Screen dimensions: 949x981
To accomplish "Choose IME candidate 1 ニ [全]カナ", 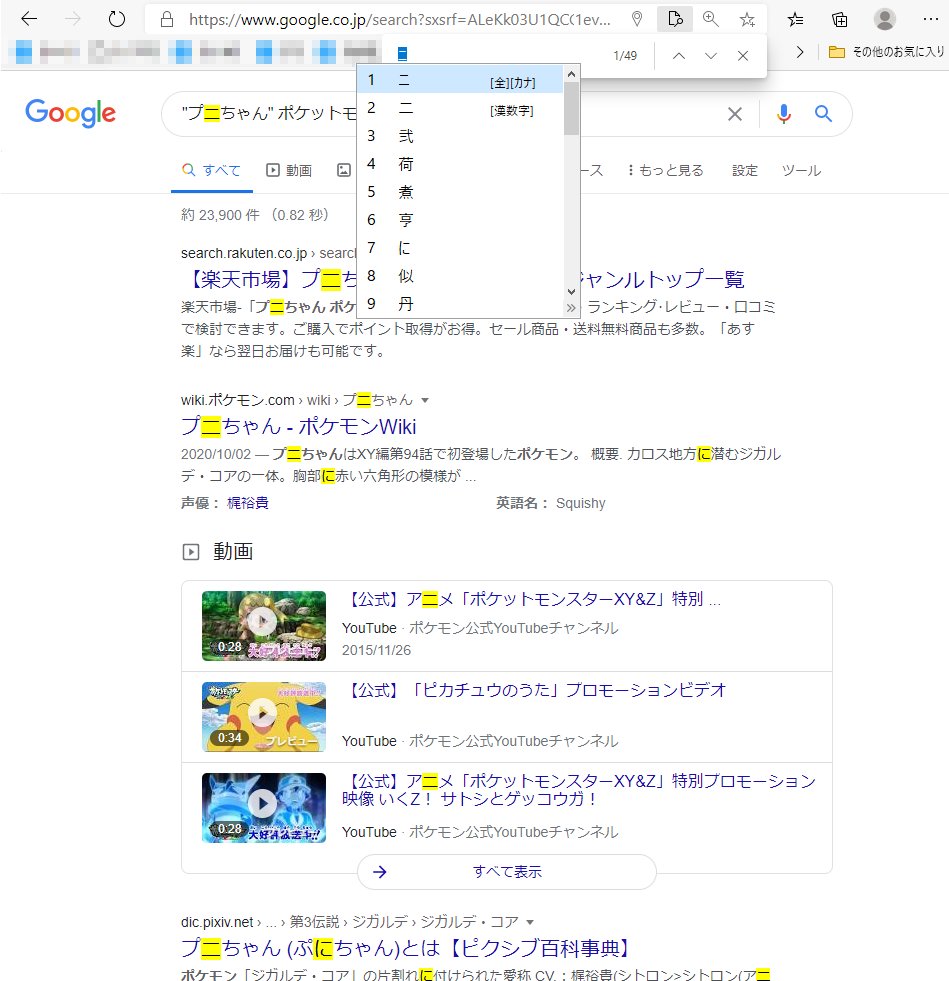I will [x=460, y=80].
